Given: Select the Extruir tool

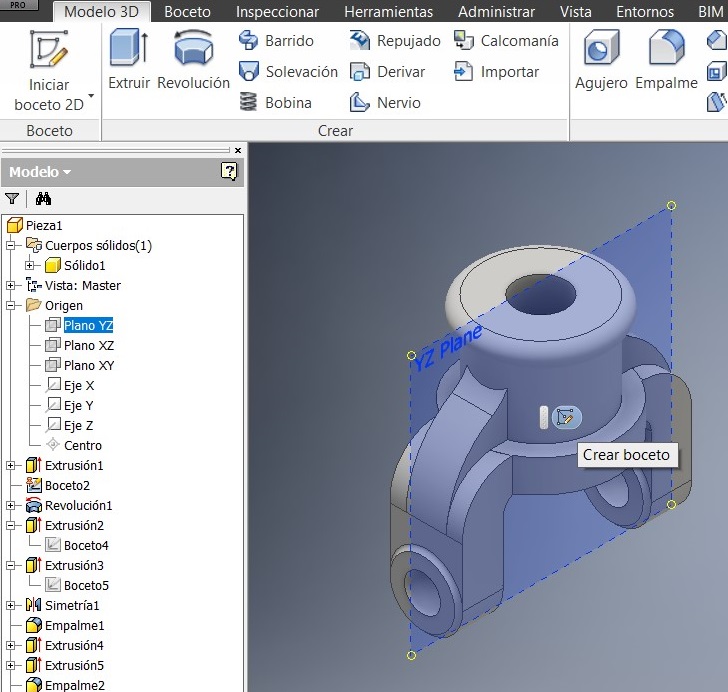Looking at the screenshot, I should [129, 59].
